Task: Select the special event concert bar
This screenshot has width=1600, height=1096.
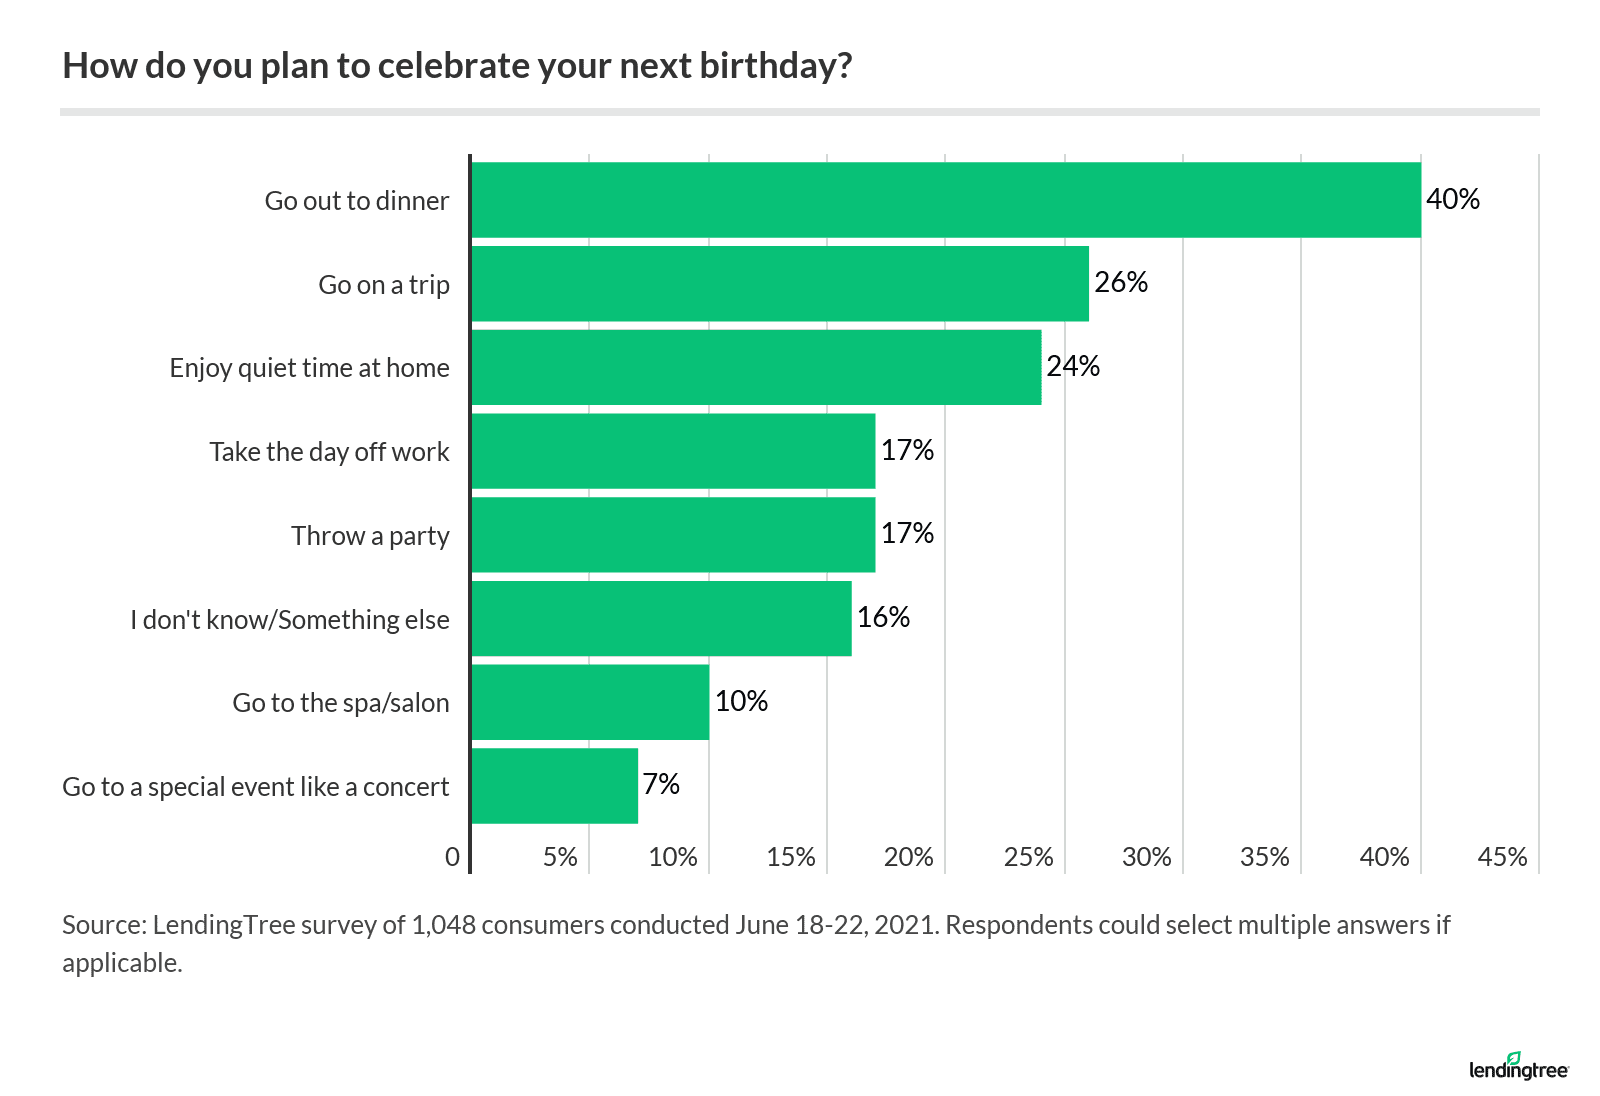Action: point(553,786)
